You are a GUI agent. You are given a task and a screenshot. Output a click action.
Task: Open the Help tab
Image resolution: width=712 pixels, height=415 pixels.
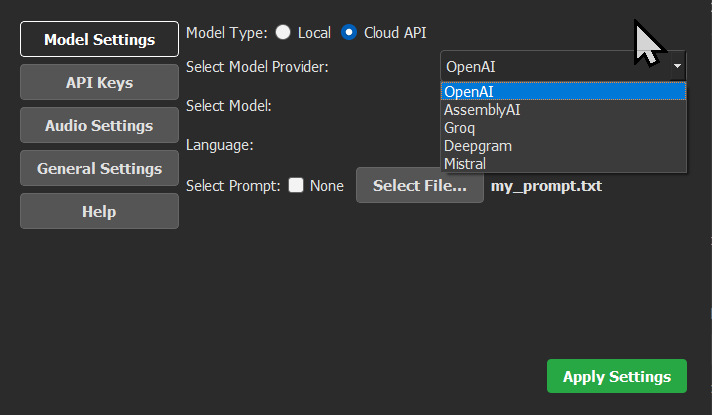click(x=99, y=211)
